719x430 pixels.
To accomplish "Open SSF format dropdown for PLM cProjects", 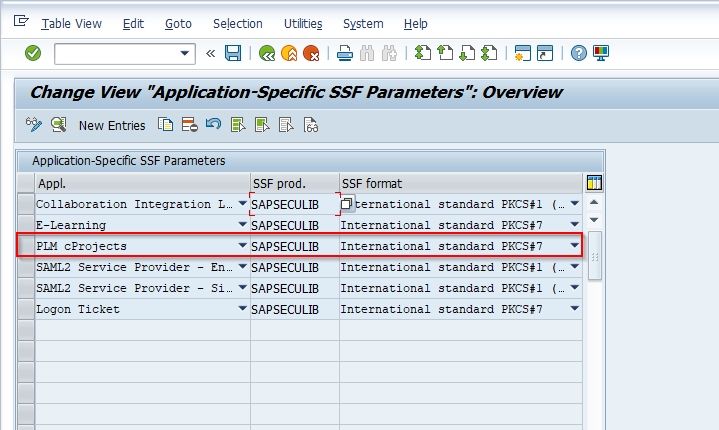I will (x=575, y=246).
